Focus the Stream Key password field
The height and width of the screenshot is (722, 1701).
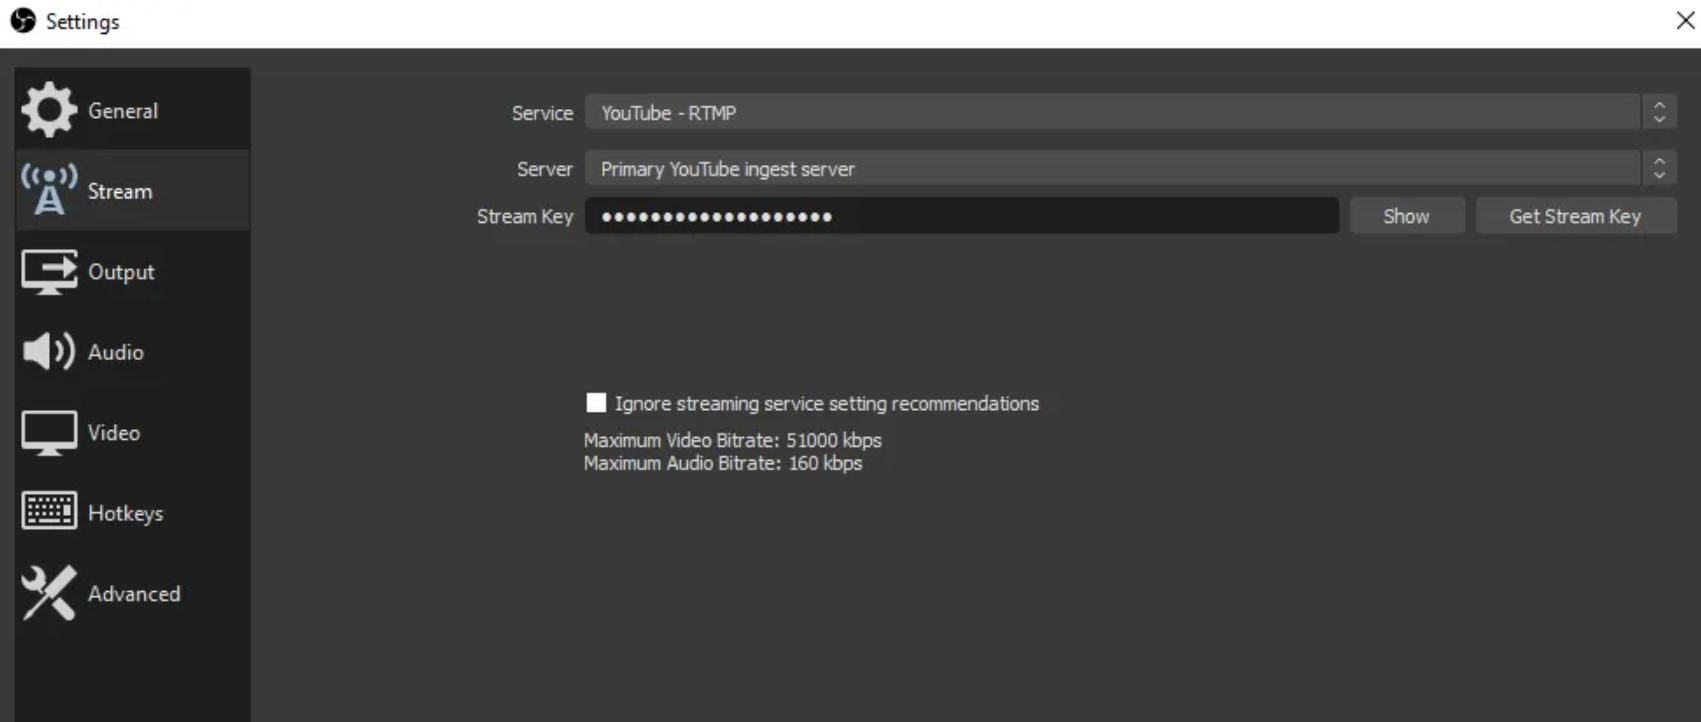pos(961,216)
